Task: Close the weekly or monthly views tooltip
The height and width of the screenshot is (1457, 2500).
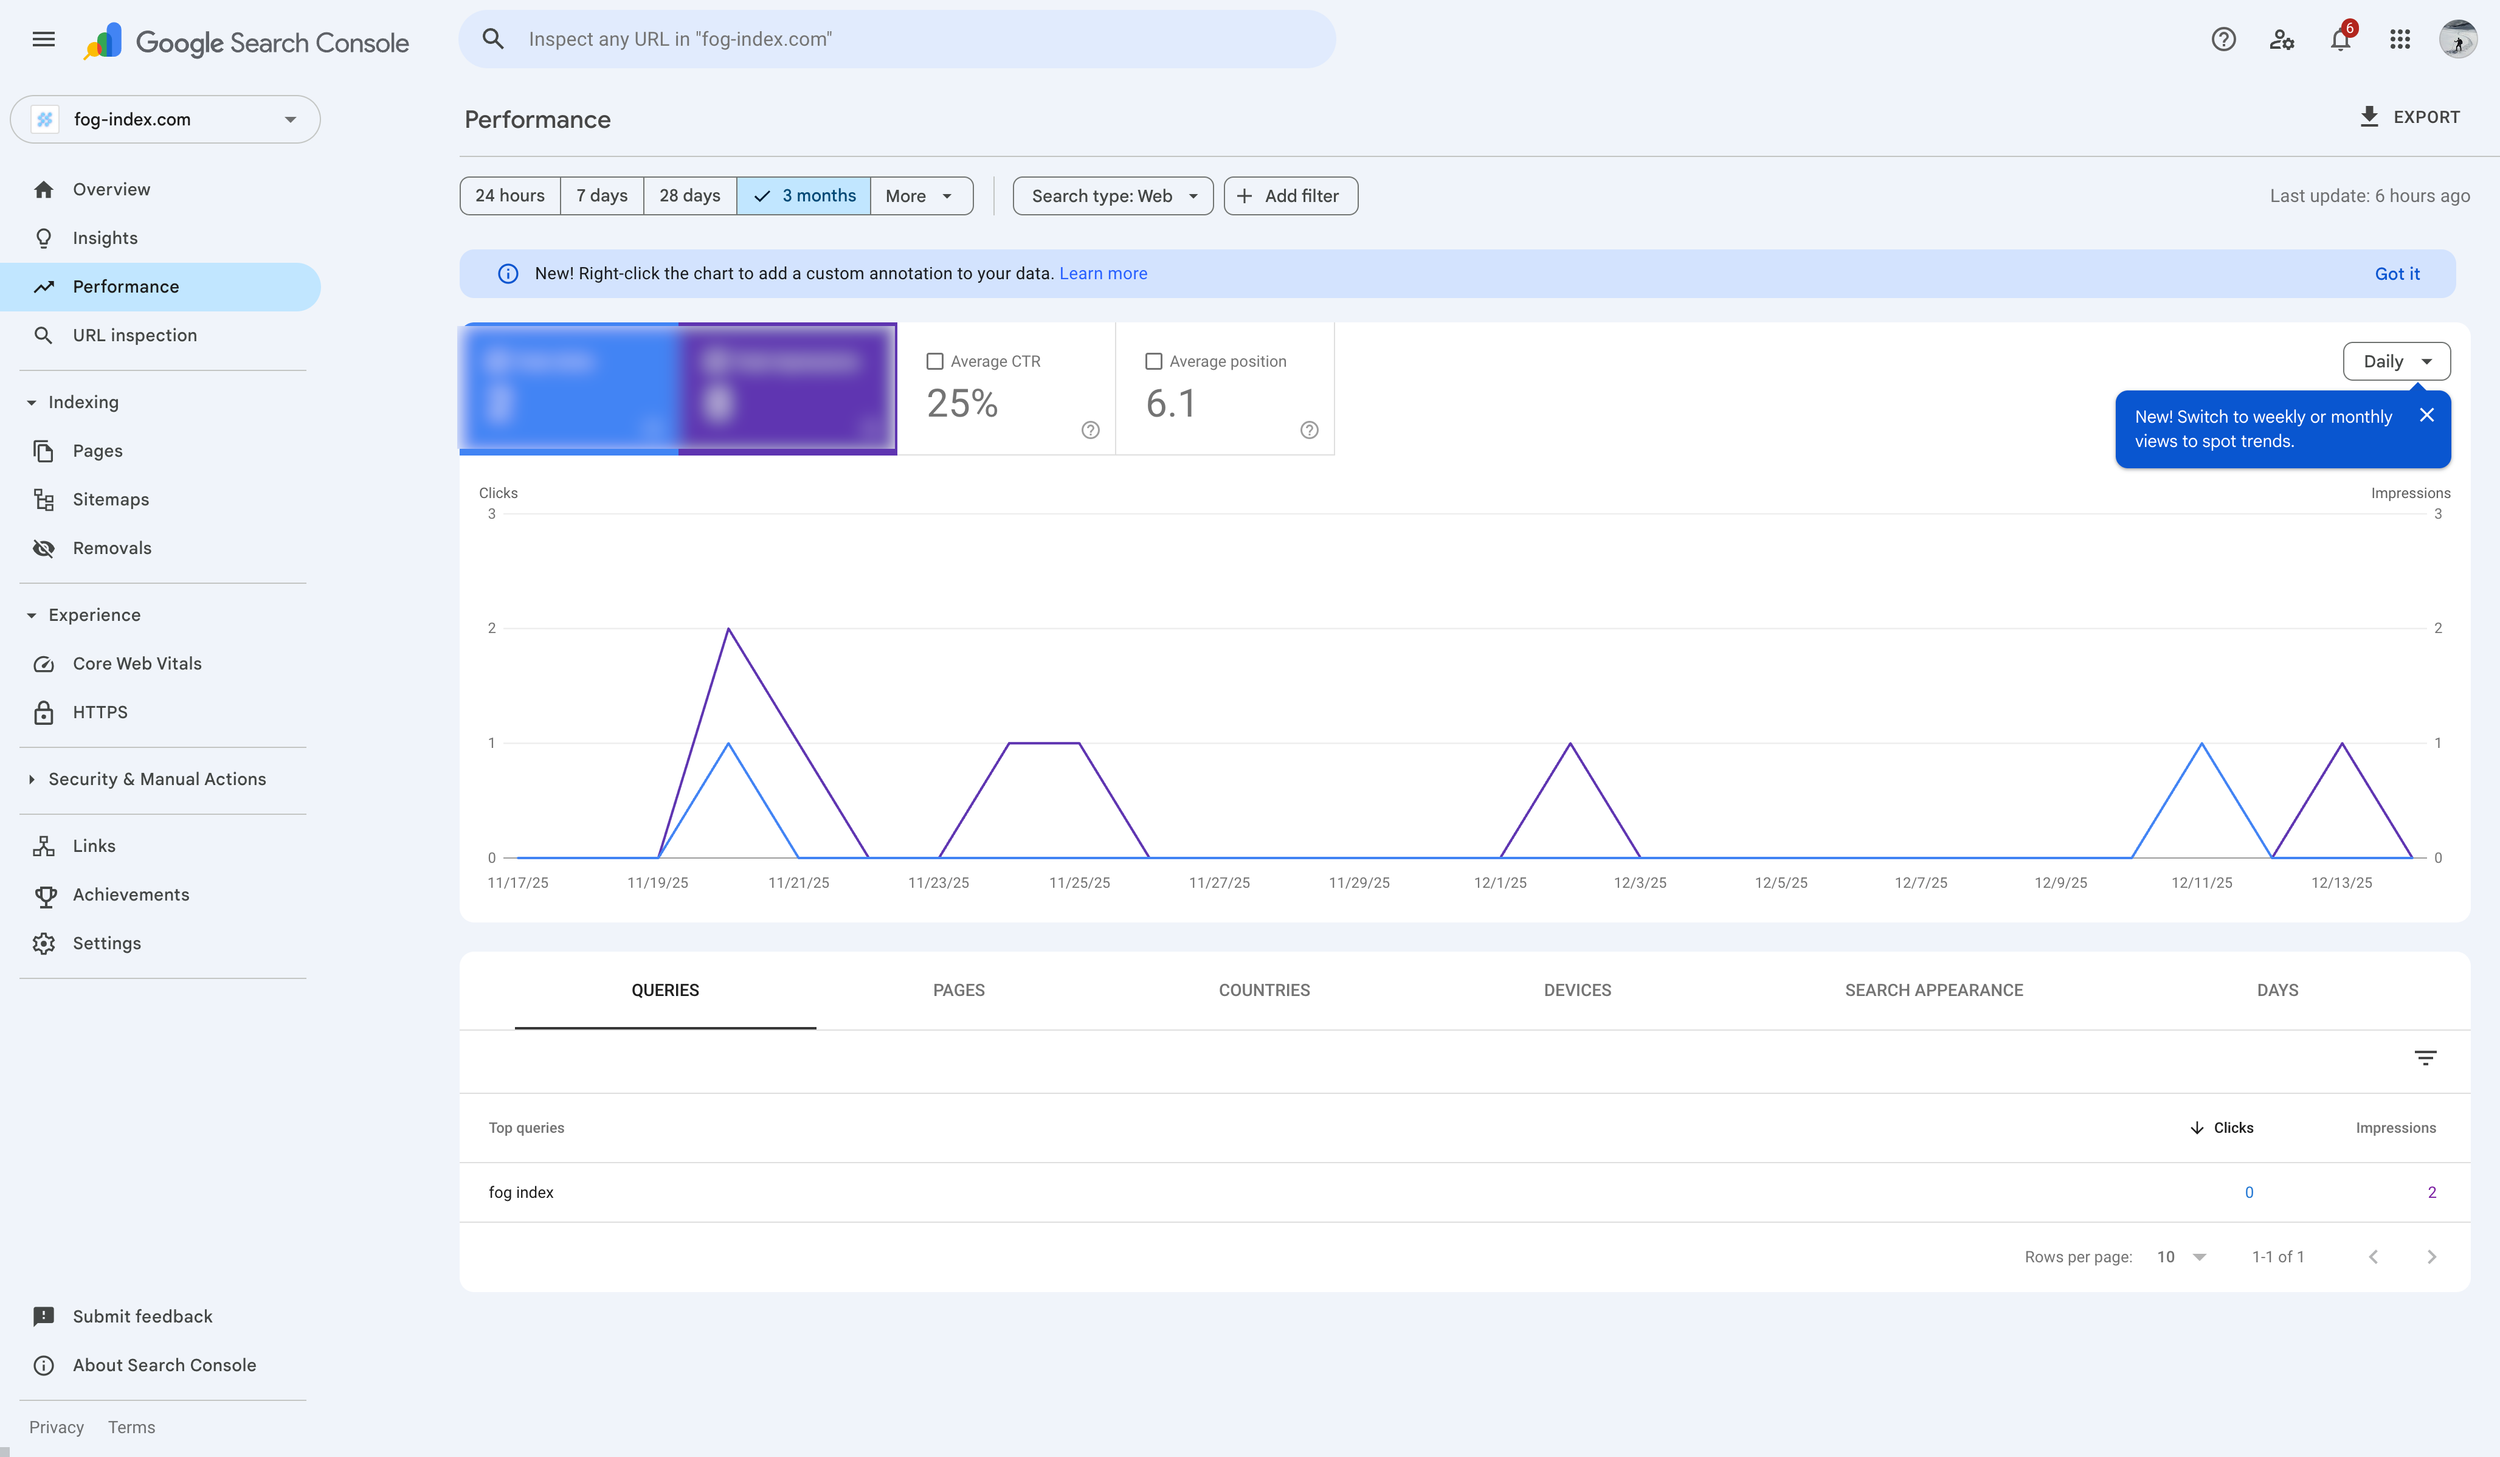Action: tap(2427, 415)
